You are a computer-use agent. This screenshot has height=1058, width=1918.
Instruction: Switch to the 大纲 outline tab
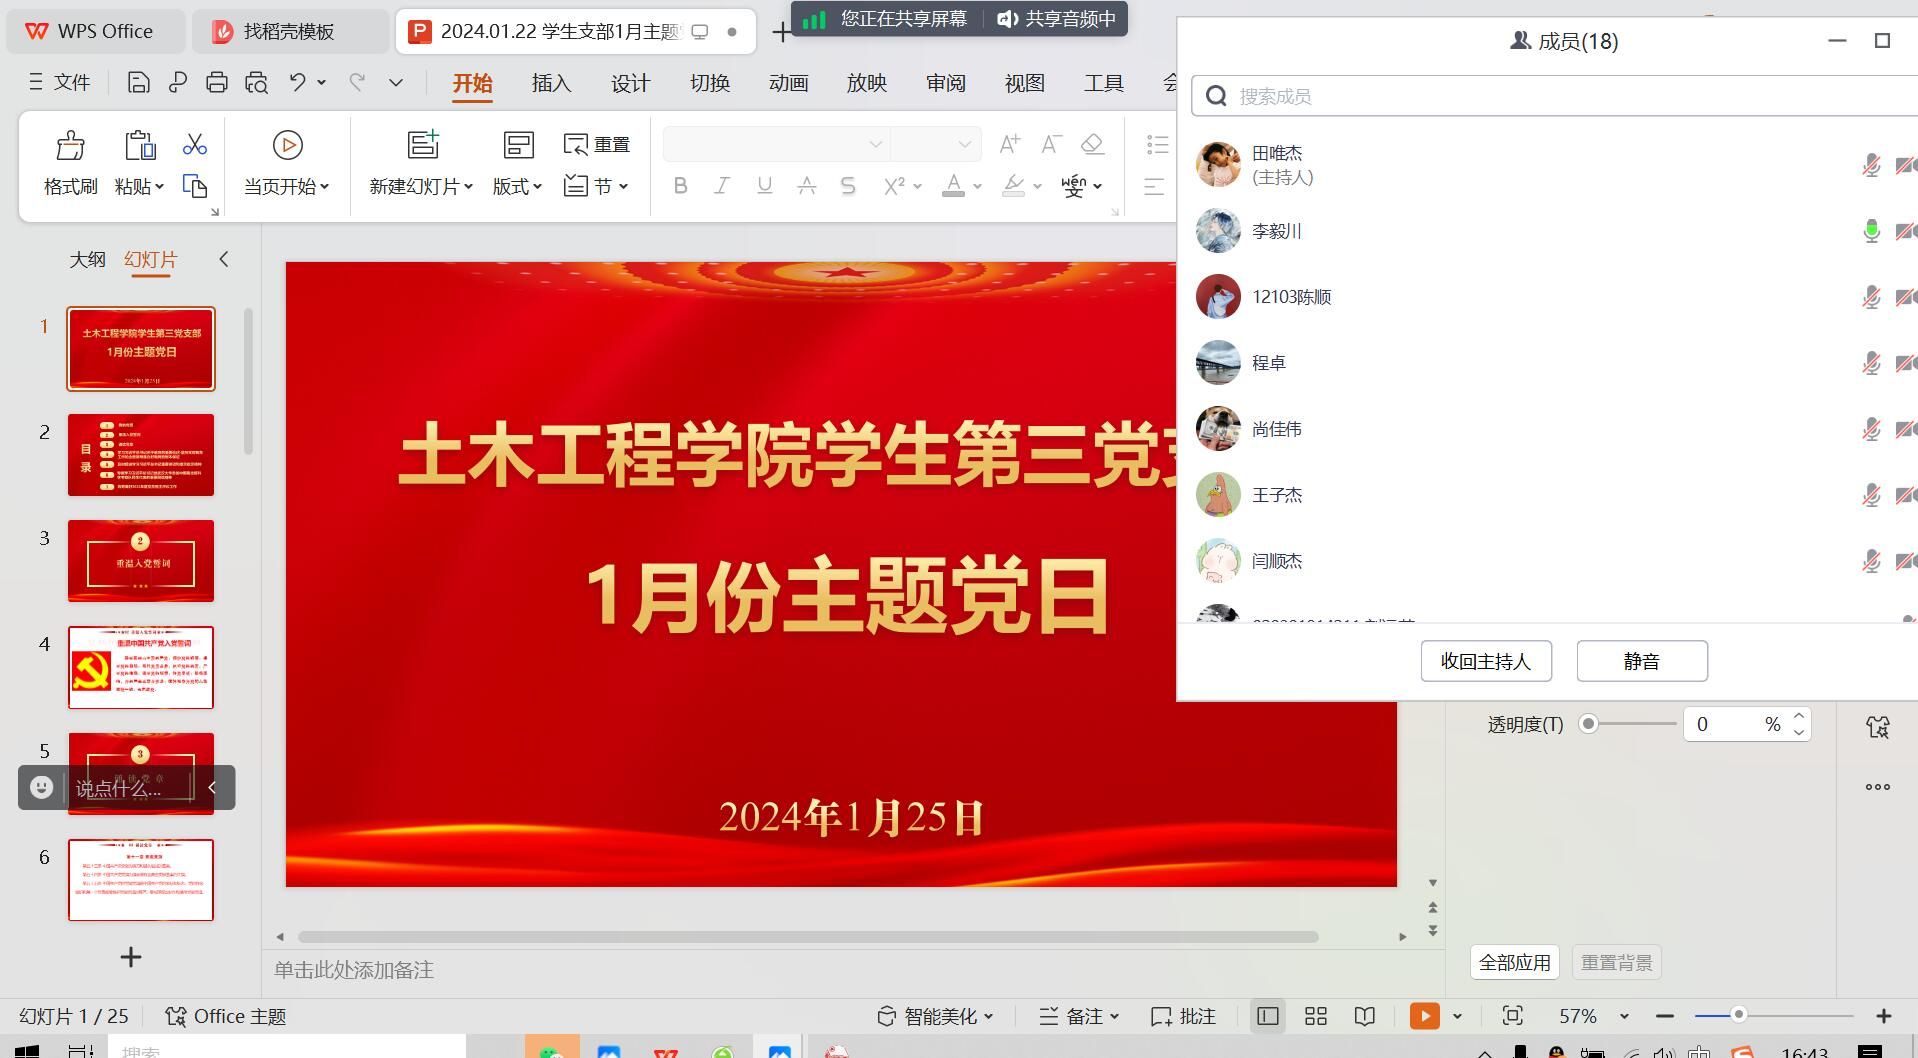pyautogui.click(x=87, y=260)
